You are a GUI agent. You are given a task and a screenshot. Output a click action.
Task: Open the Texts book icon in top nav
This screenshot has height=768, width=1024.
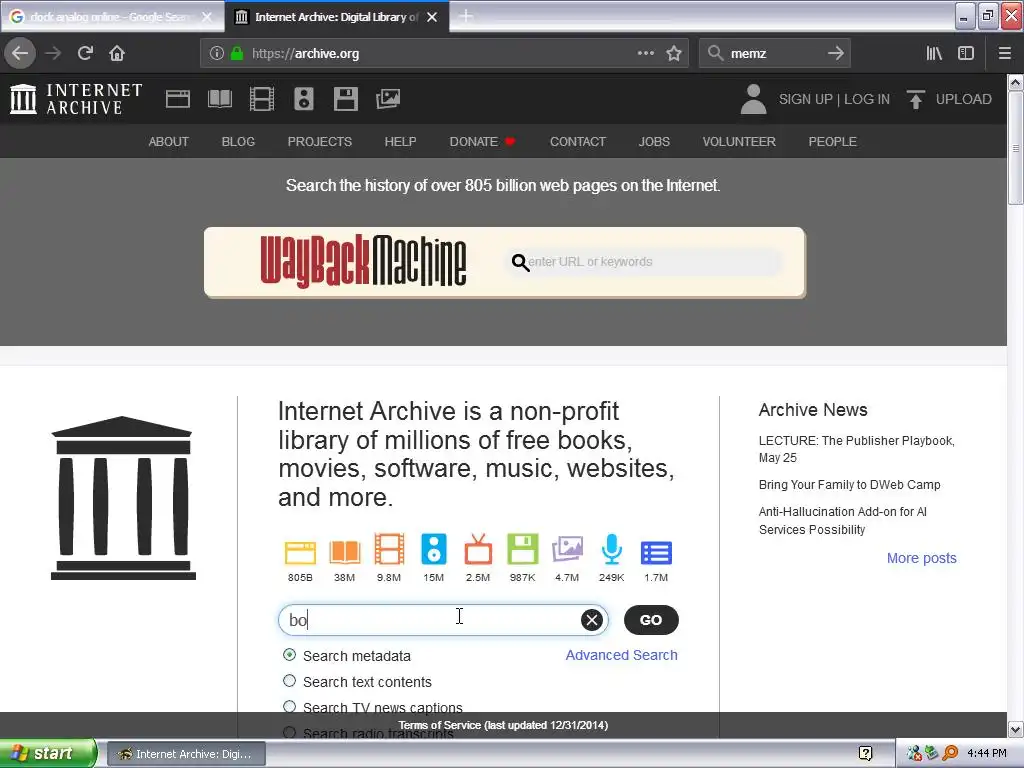[219, 99]
